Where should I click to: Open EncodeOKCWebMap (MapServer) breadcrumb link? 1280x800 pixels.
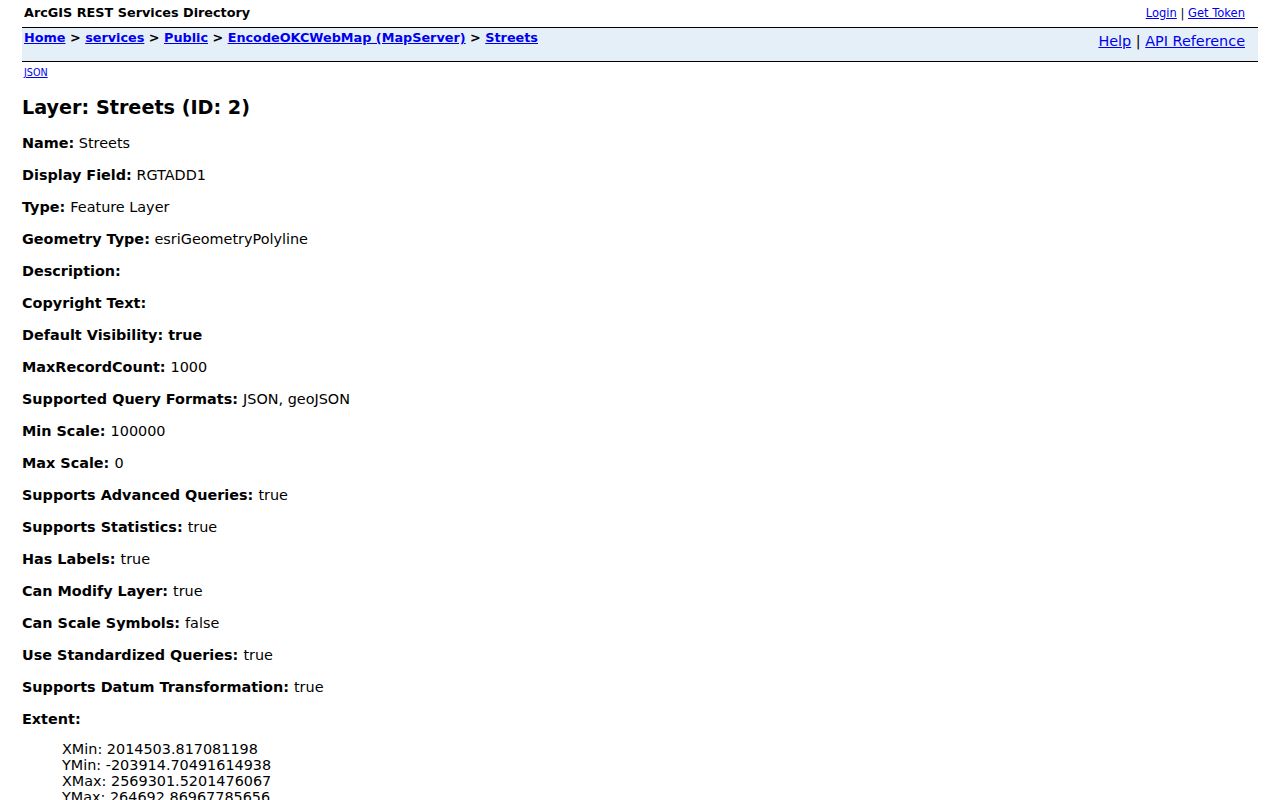point(346,38)
